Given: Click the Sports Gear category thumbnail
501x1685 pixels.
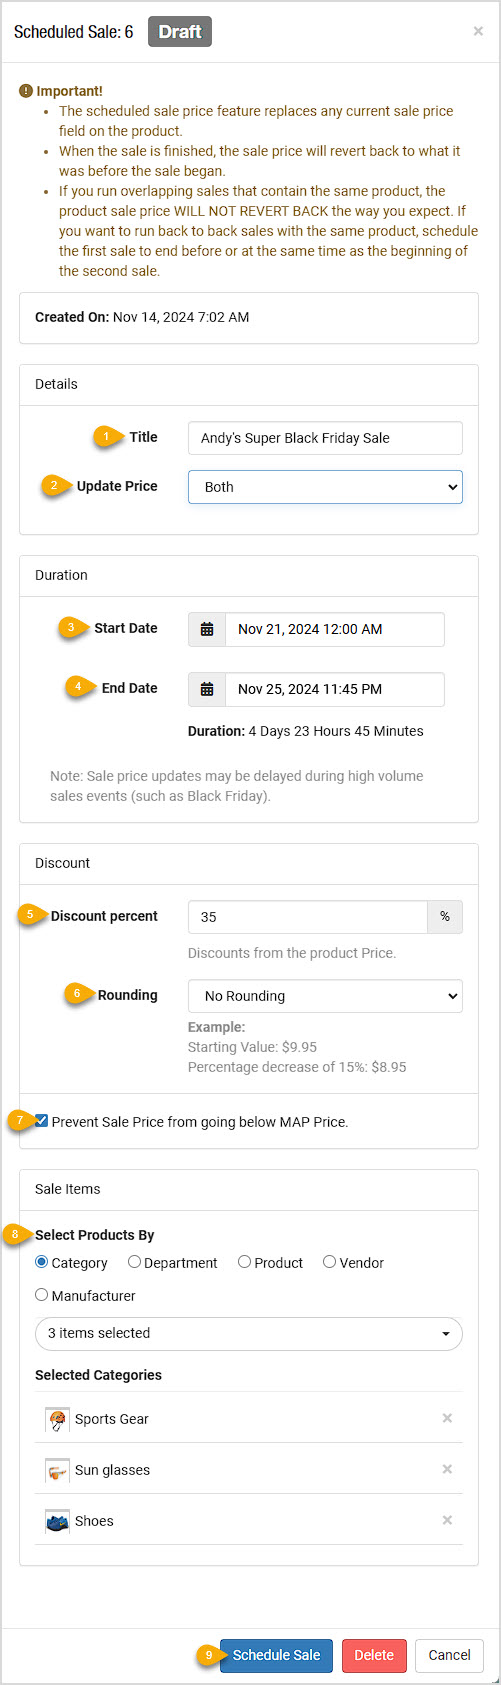Looking at the screenshot, I should coord(57,1419).
